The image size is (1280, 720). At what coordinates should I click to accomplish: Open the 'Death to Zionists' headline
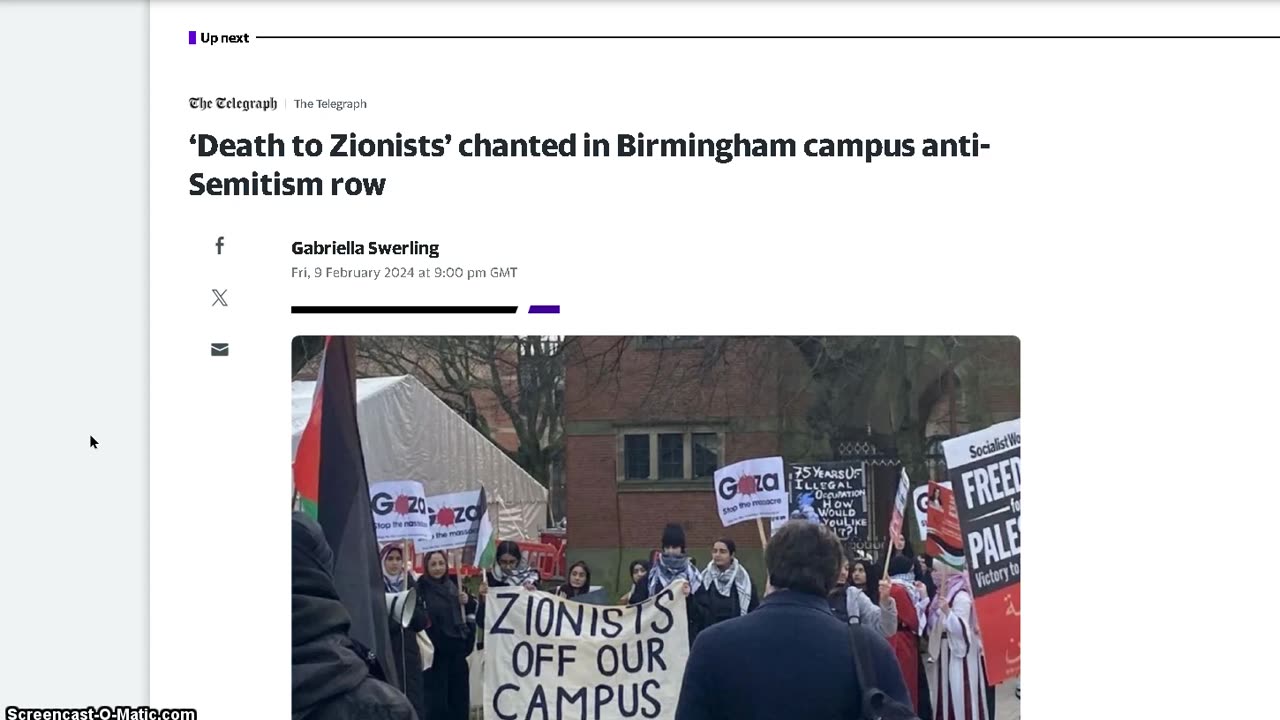(x=589, y=165)
